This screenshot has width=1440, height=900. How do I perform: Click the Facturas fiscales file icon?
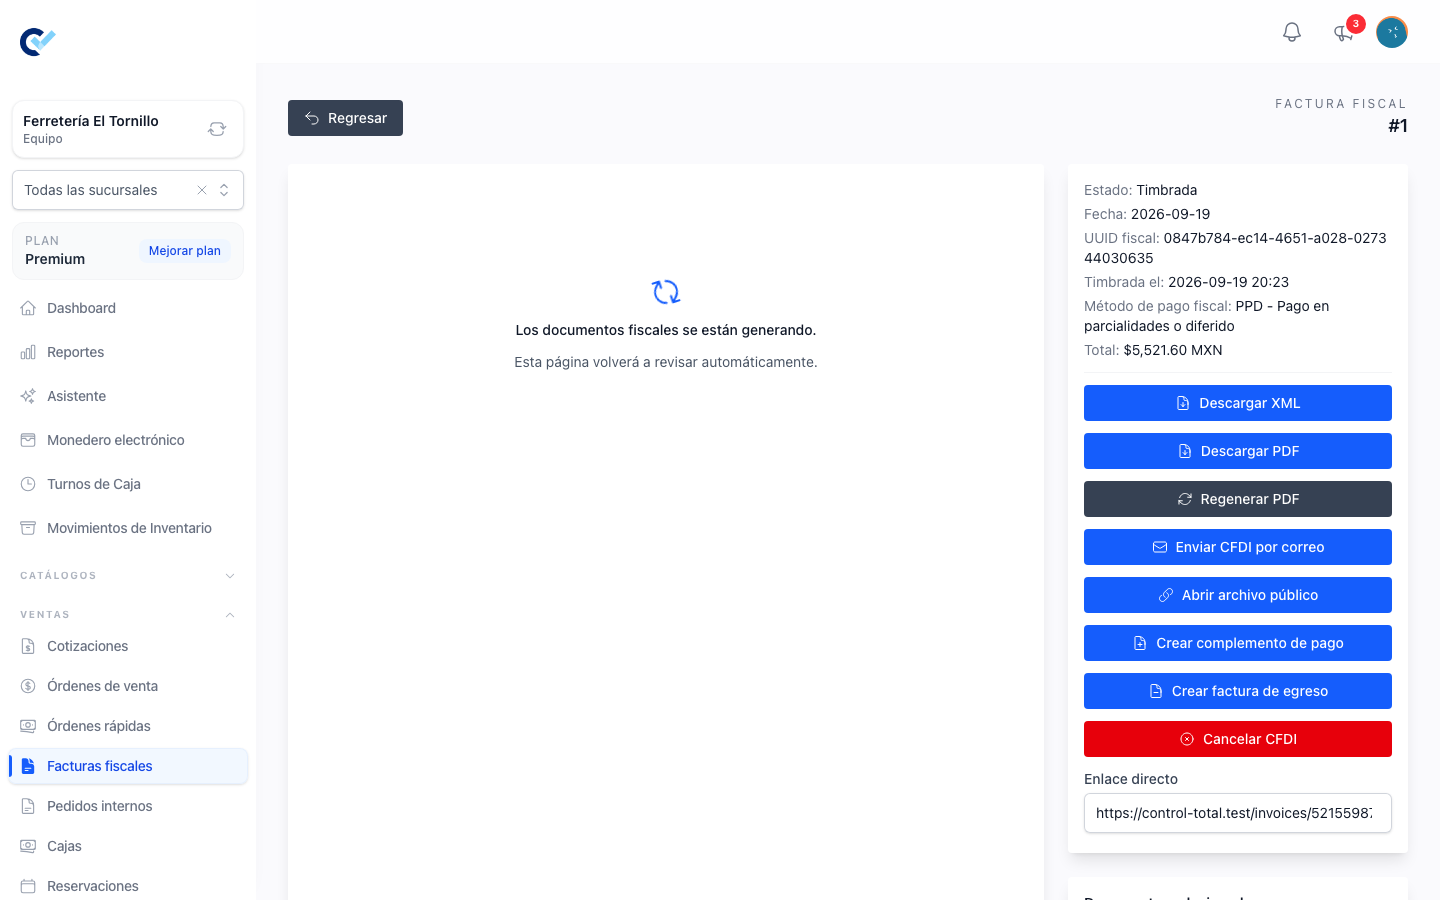point(28,766)
